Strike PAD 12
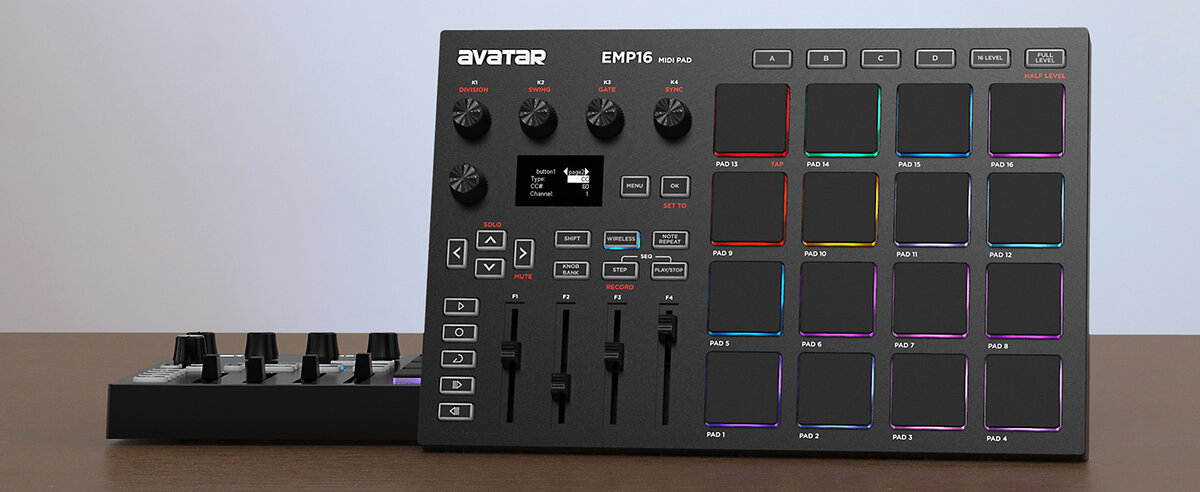The image size is (1200, 492). click(1026, 210)
